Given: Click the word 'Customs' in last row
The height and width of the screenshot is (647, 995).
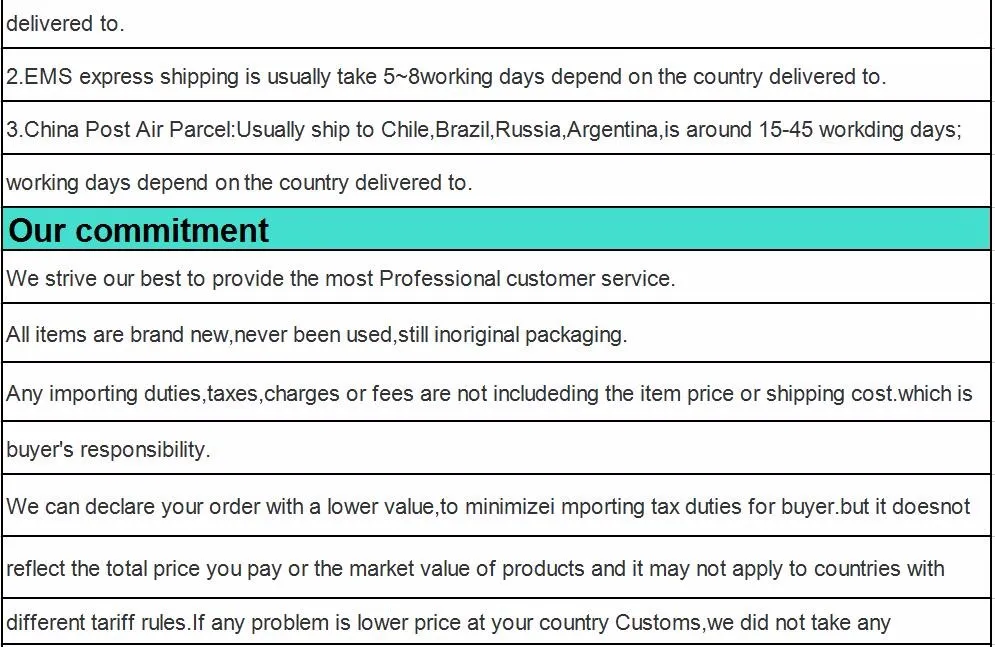Looking at the screenshot, I should 658,622.
